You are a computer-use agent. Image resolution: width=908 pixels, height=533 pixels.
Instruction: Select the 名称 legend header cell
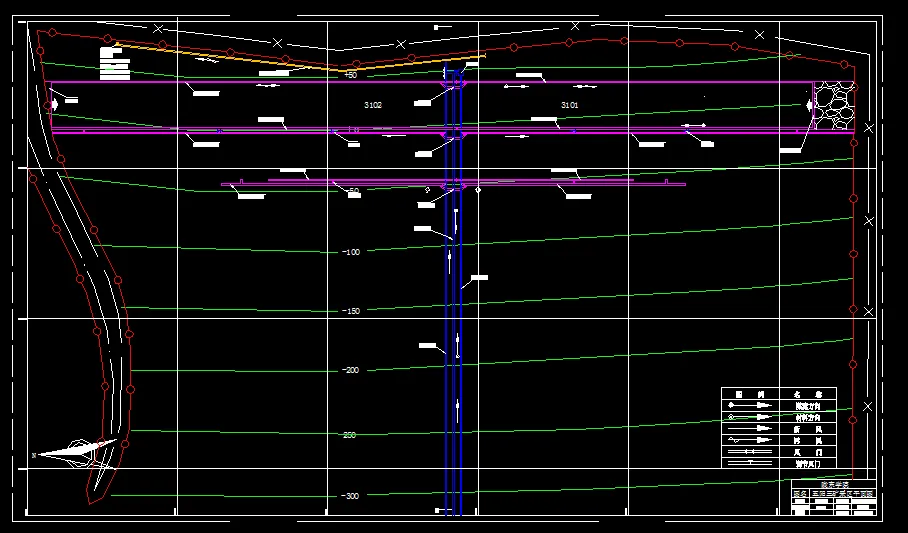click(808, 394)
